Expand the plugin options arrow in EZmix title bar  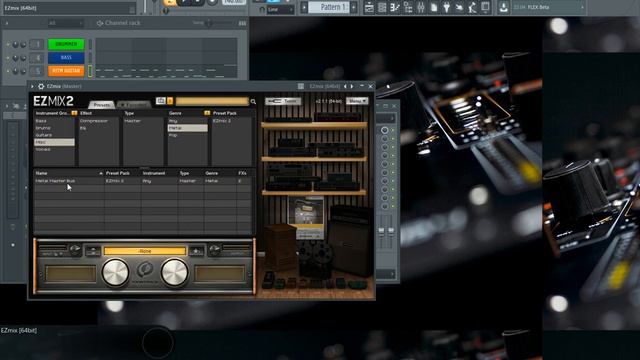[32, 86]
